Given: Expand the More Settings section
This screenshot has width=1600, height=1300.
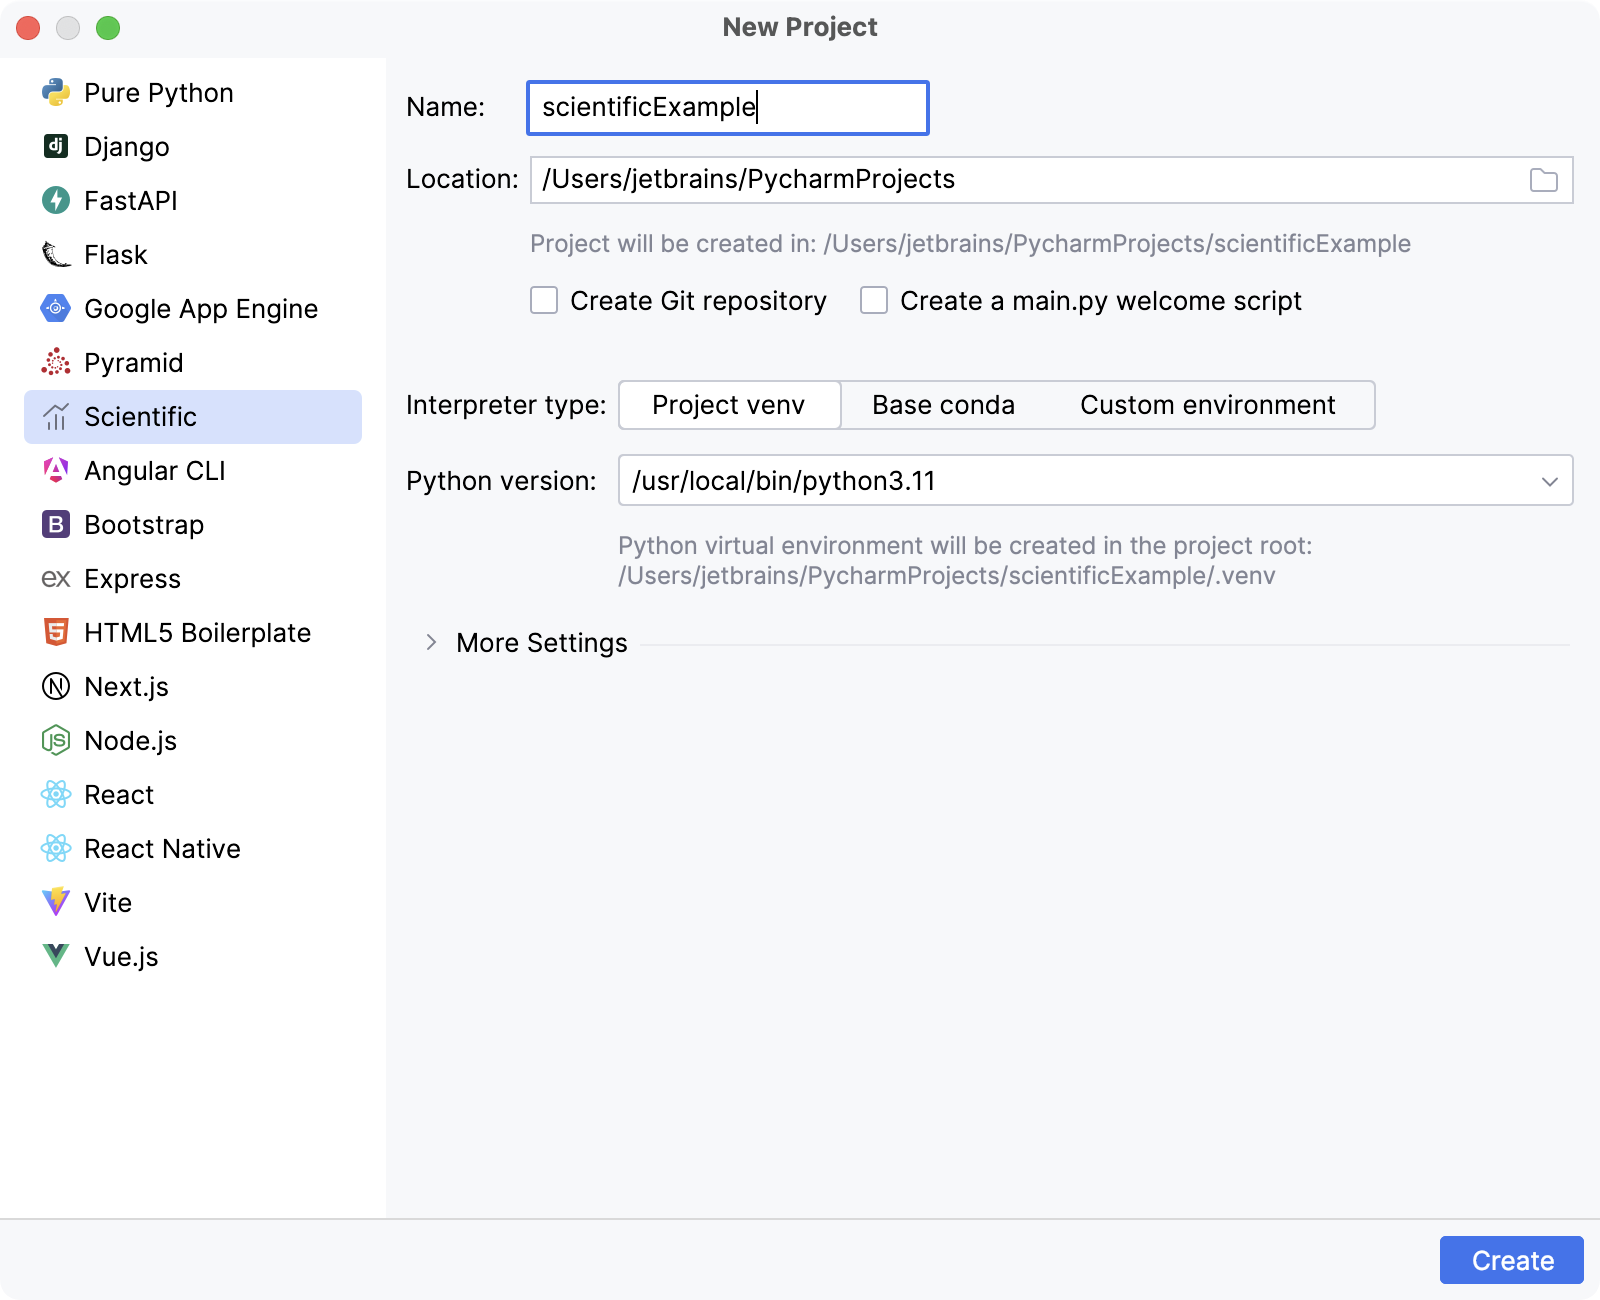Looking at the screenshot, I should pos(540,643).
